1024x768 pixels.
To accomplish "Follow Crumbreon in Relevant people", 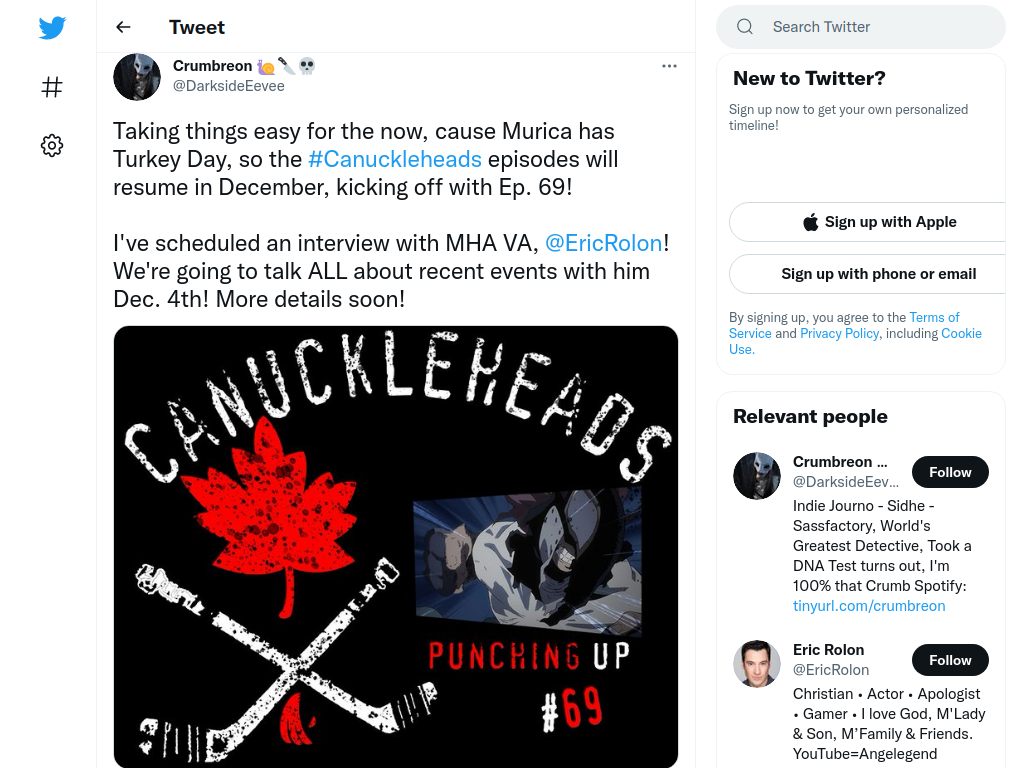I will (950, 472).
